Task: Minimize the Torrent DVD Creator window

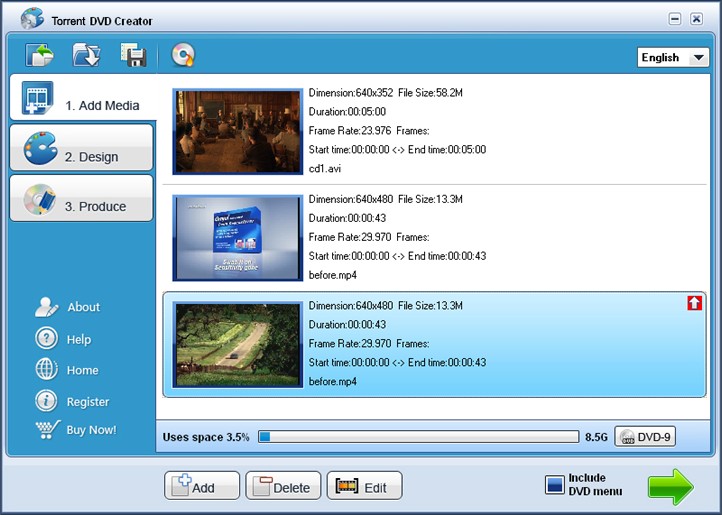Action: [675, 19]
